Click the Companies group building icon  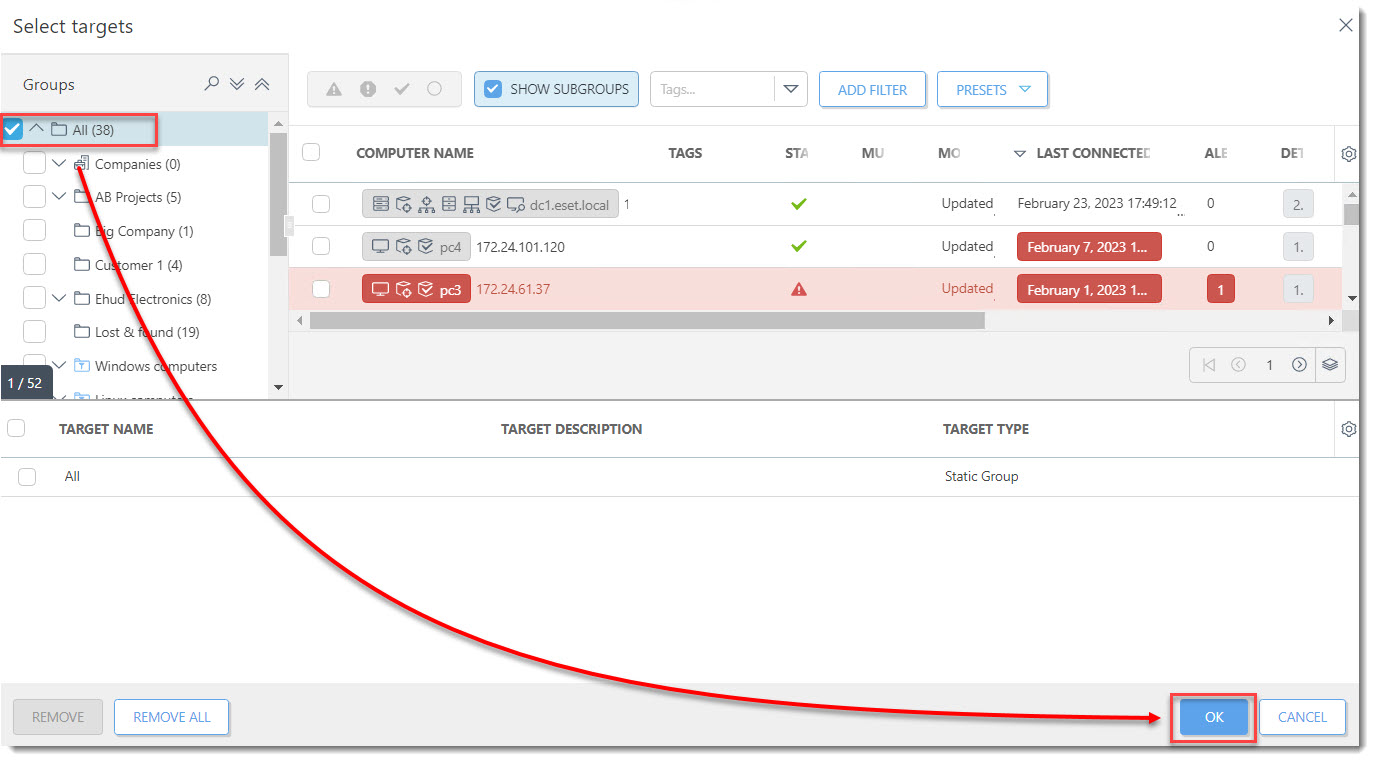83,164
